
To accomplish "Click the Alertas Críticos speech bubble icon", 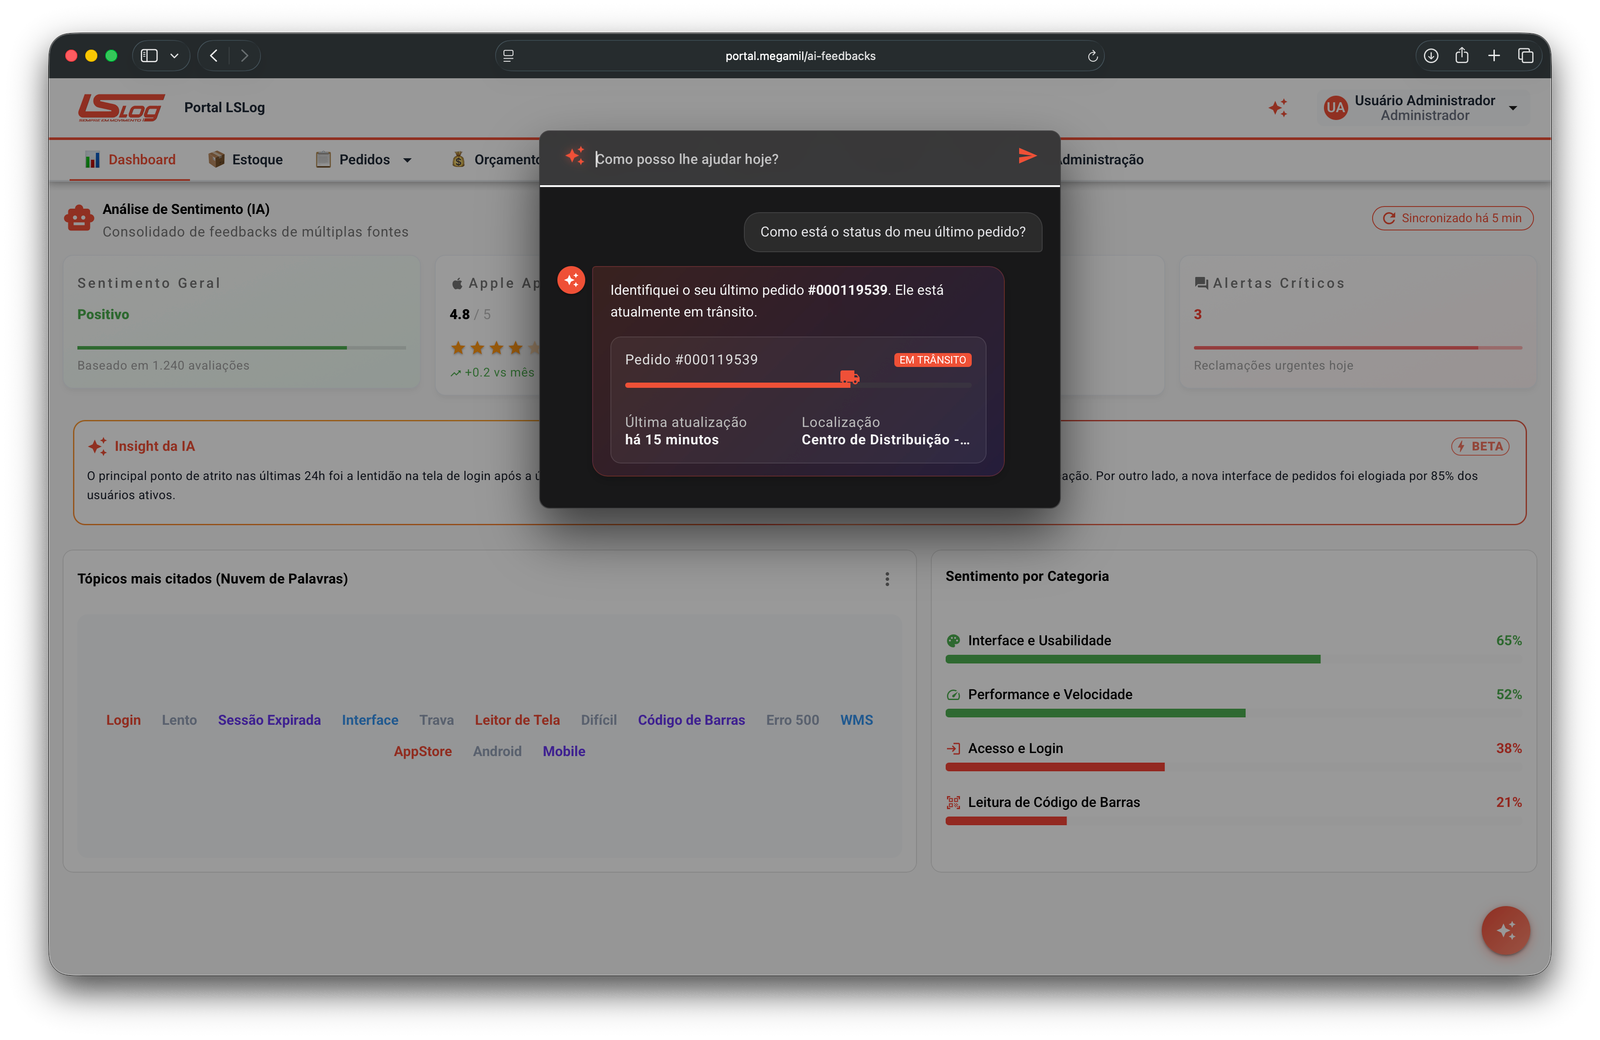I will pyautogui.click(x=1200, y=282).
